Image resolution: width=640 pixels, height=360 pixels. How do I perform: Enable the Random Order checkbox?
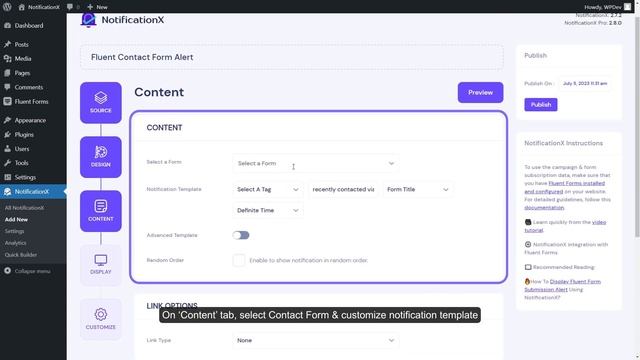(x=239, y=260)
